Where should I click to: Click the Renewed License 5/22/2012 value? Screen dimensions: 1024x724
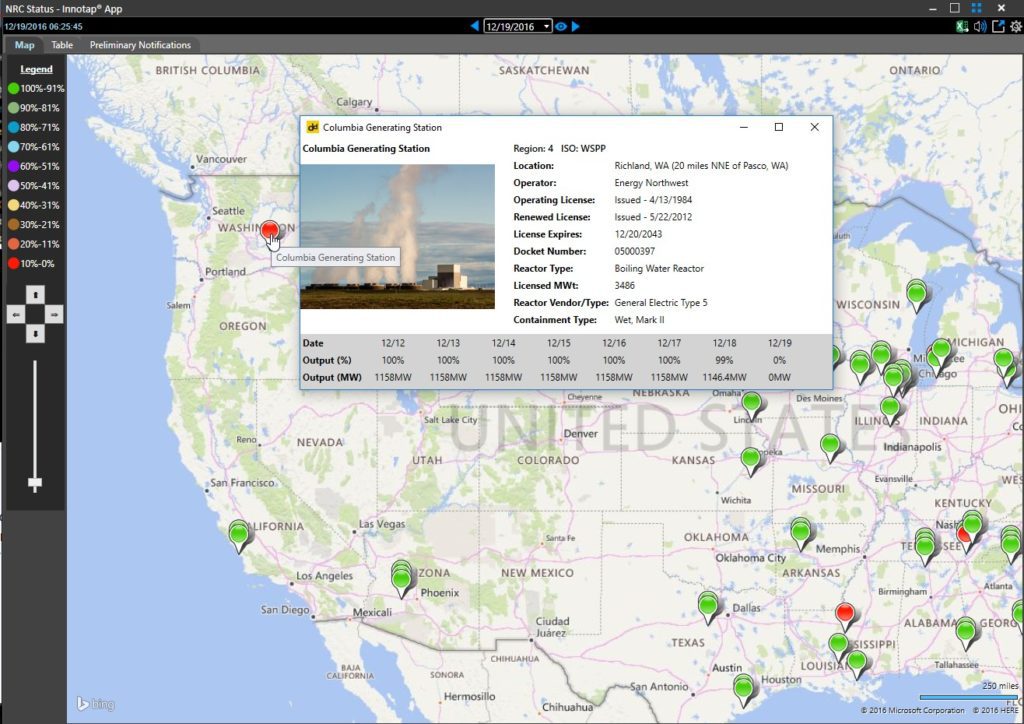pos(653,217)
